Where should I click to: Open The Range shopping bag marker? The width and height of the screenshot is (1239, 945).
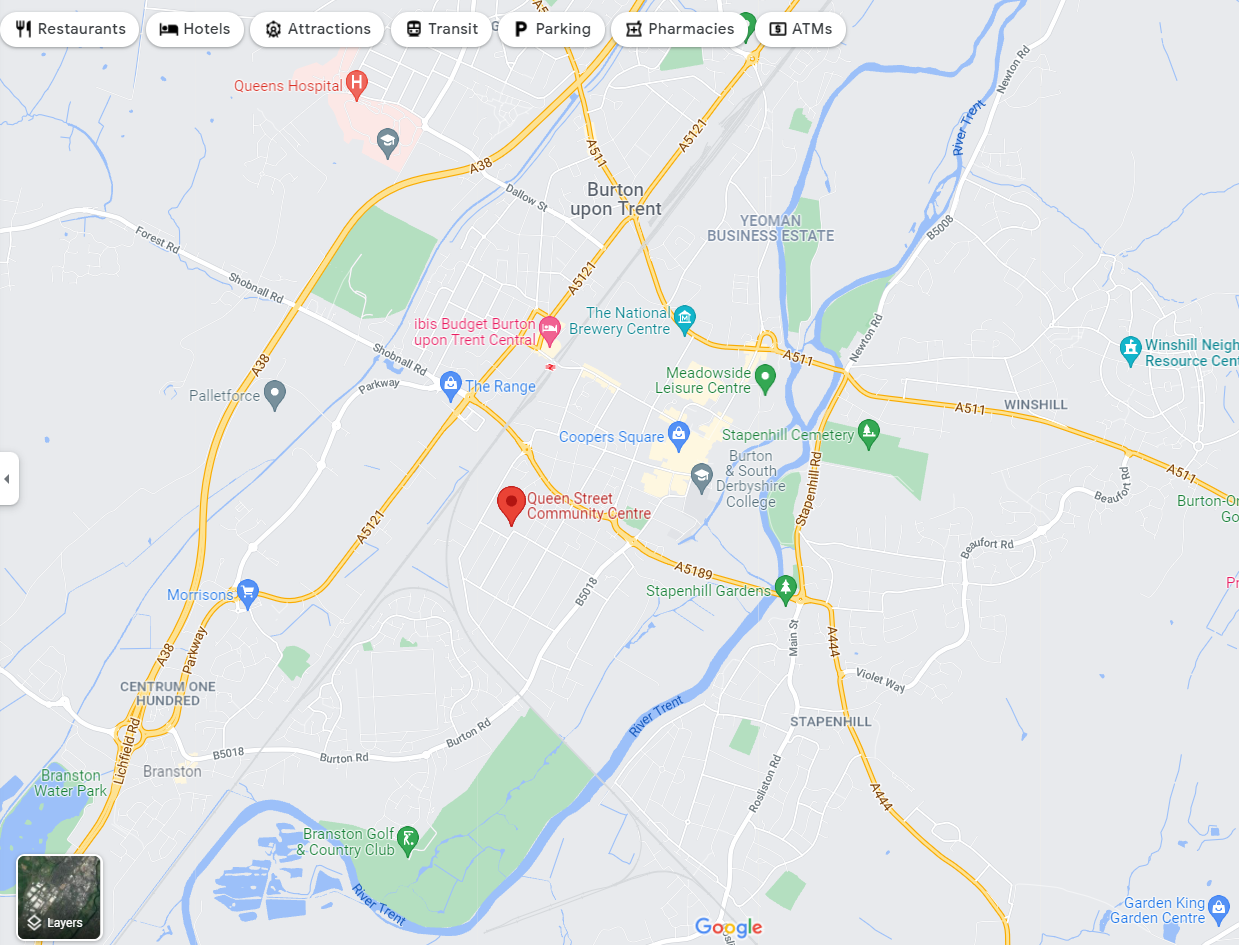tap(451, 384)
